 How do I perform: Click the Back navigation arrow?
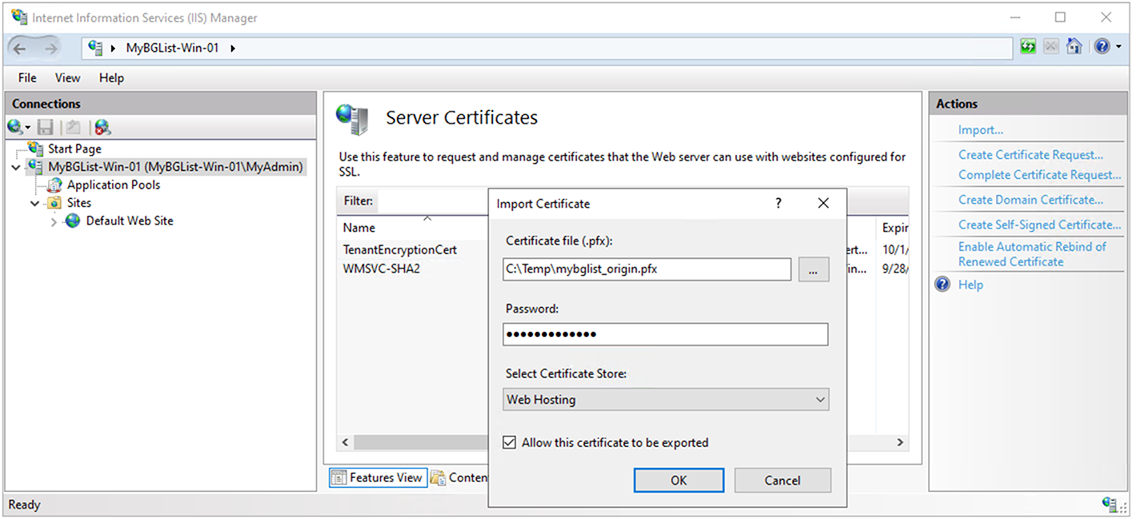coord(20,48)
